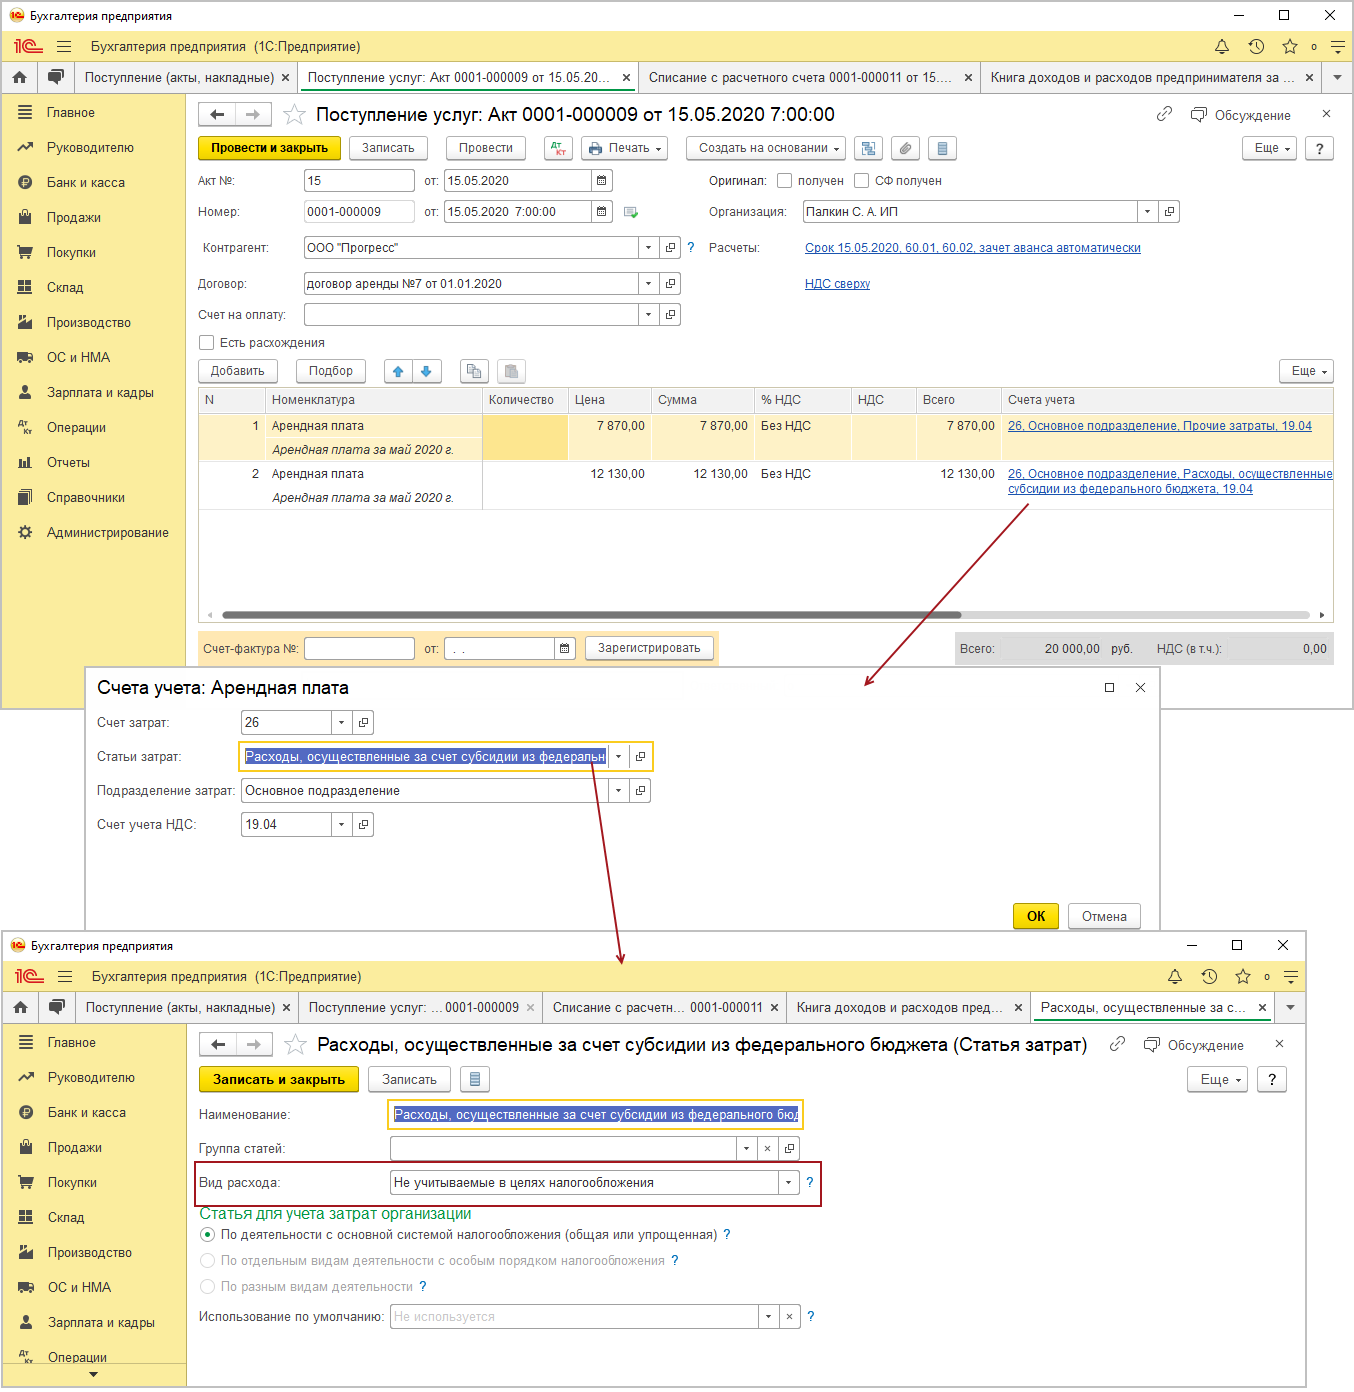This screenshot has height=1392, width=1354.
Task: Open the Статьи затрат item via its open-form icon in the dialog
Action: 640,757
